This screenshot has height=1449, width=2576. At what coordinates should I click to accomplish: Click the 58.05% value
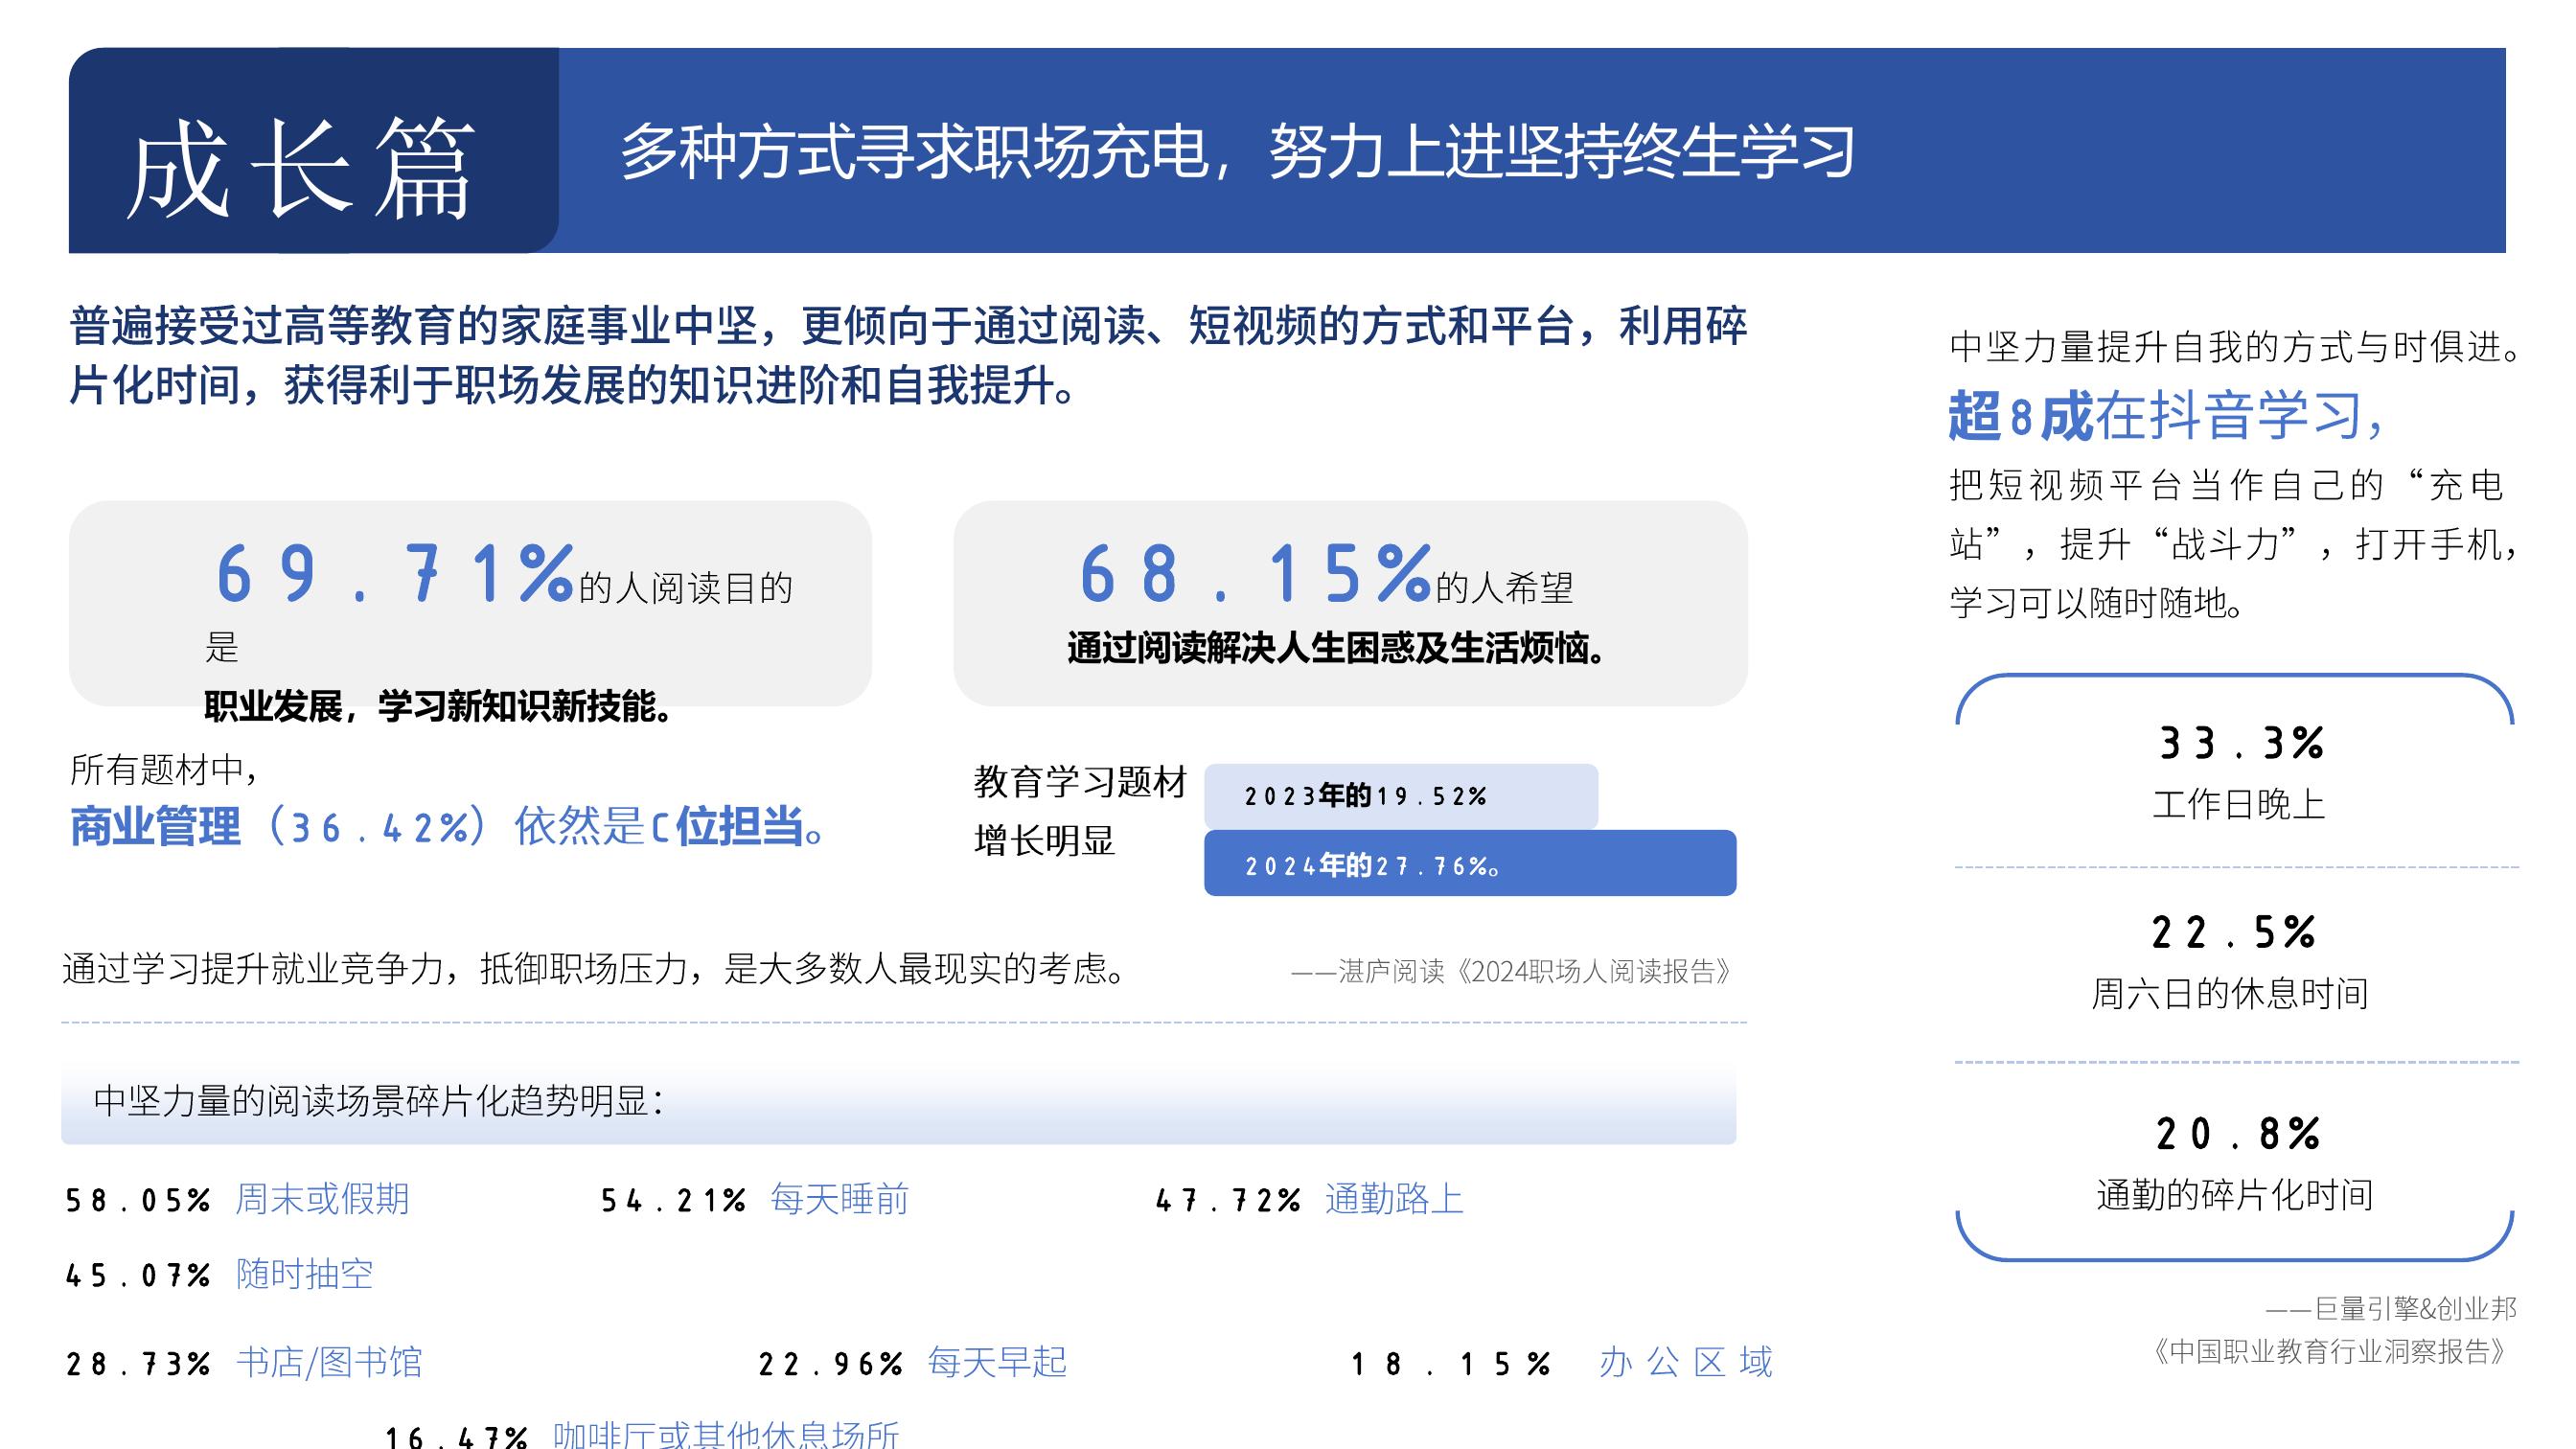(x=138, y=1199)
